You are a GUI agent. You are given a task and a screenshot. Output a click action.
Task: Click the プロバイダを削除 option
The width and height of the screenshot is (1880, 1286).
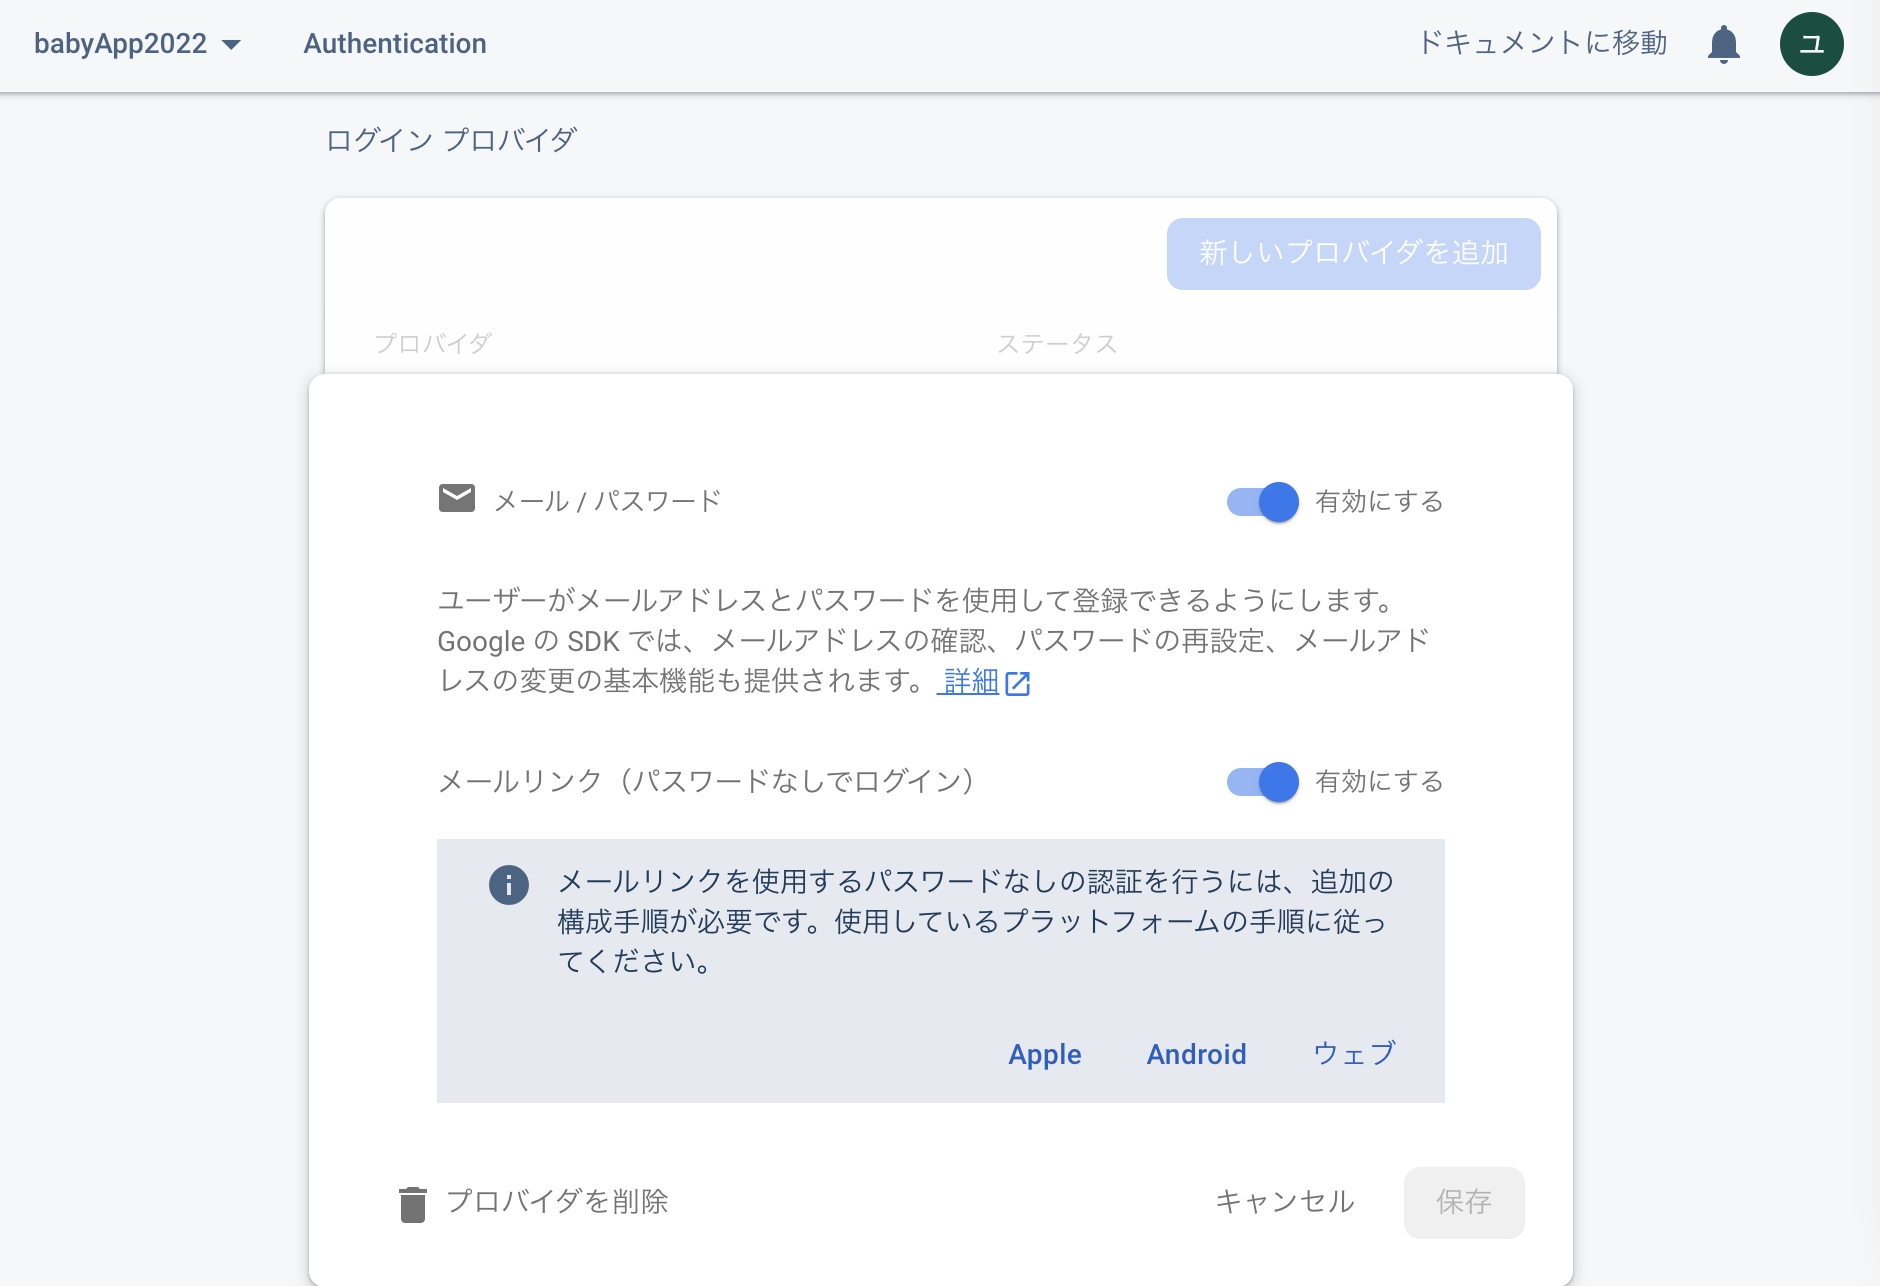[x=560, y=1203]
